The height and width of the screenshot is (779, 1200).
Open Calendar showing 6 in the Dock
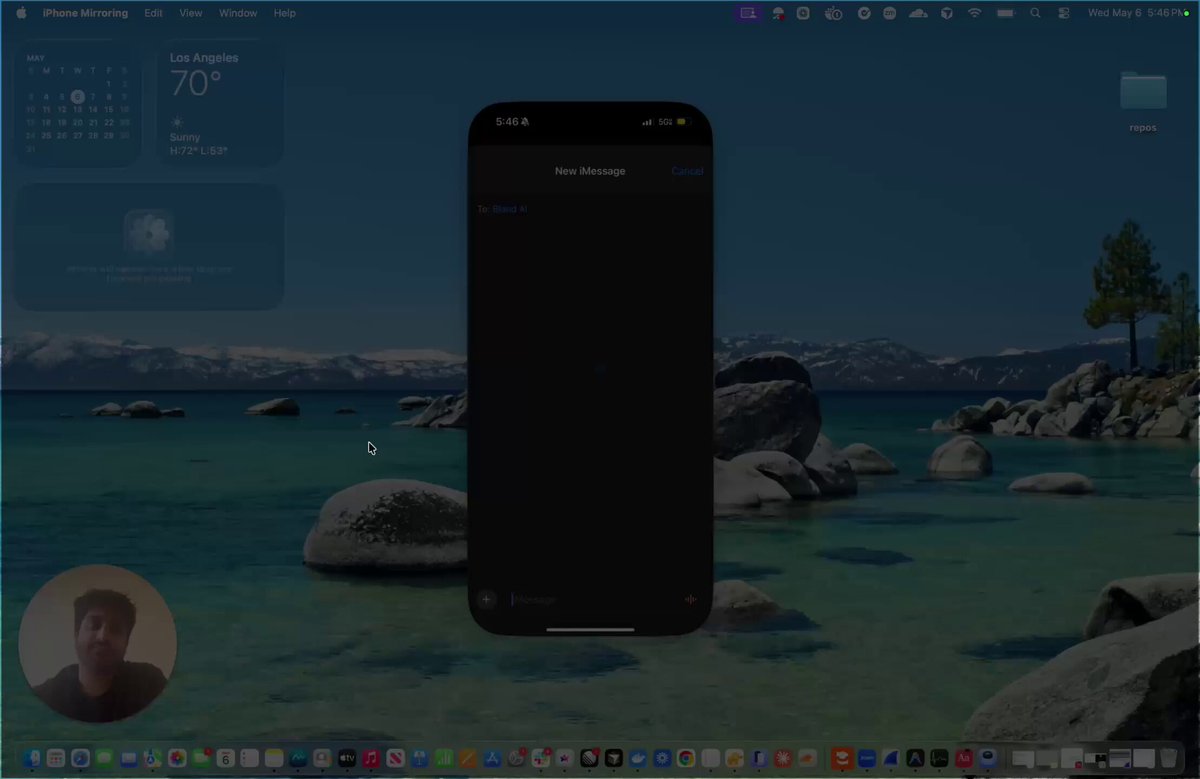click(x=226, y=758)
